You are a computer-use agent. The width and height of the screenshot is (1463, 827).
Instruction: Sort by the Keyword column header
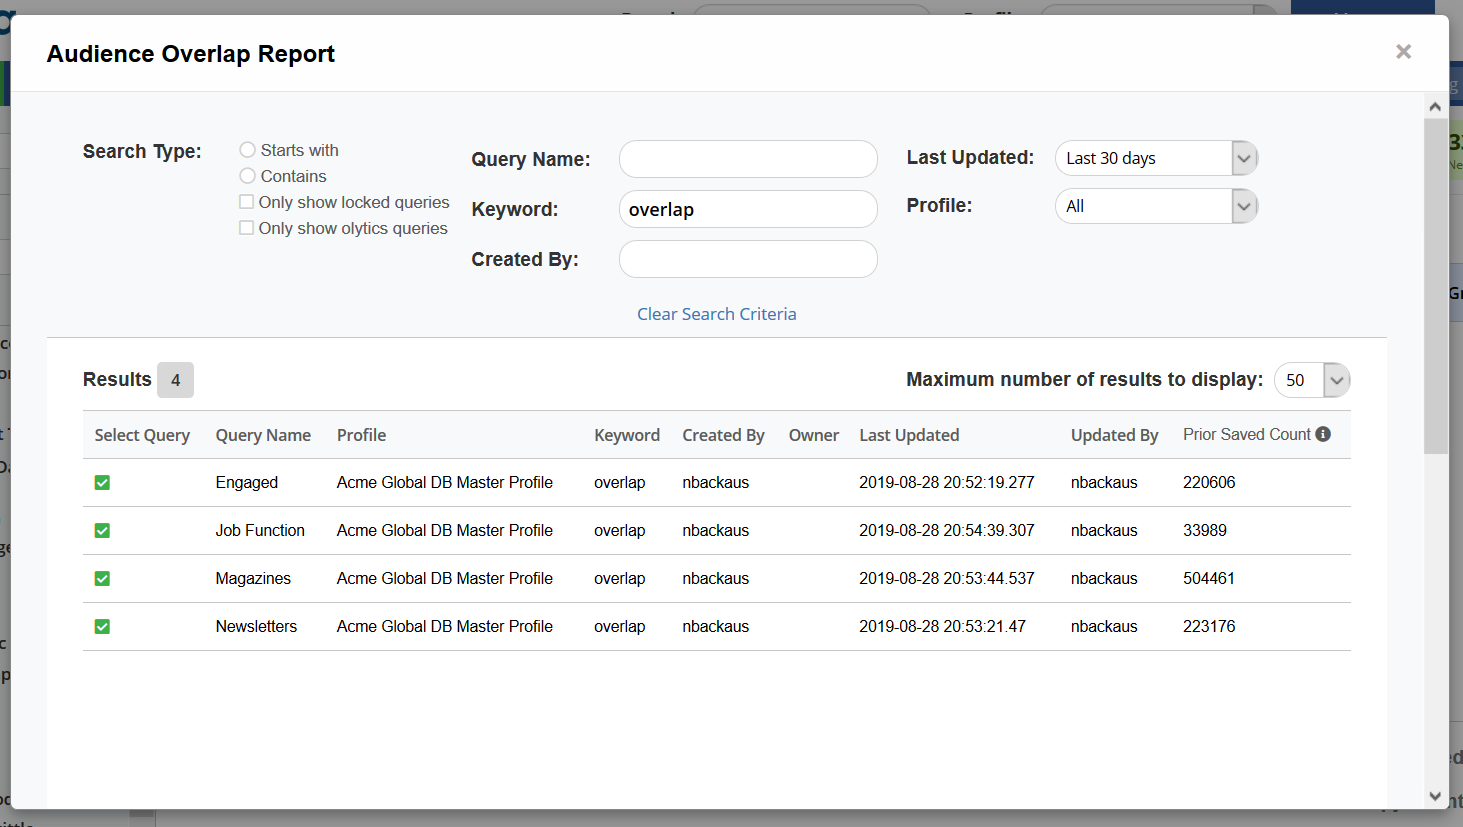pos(627,435)
